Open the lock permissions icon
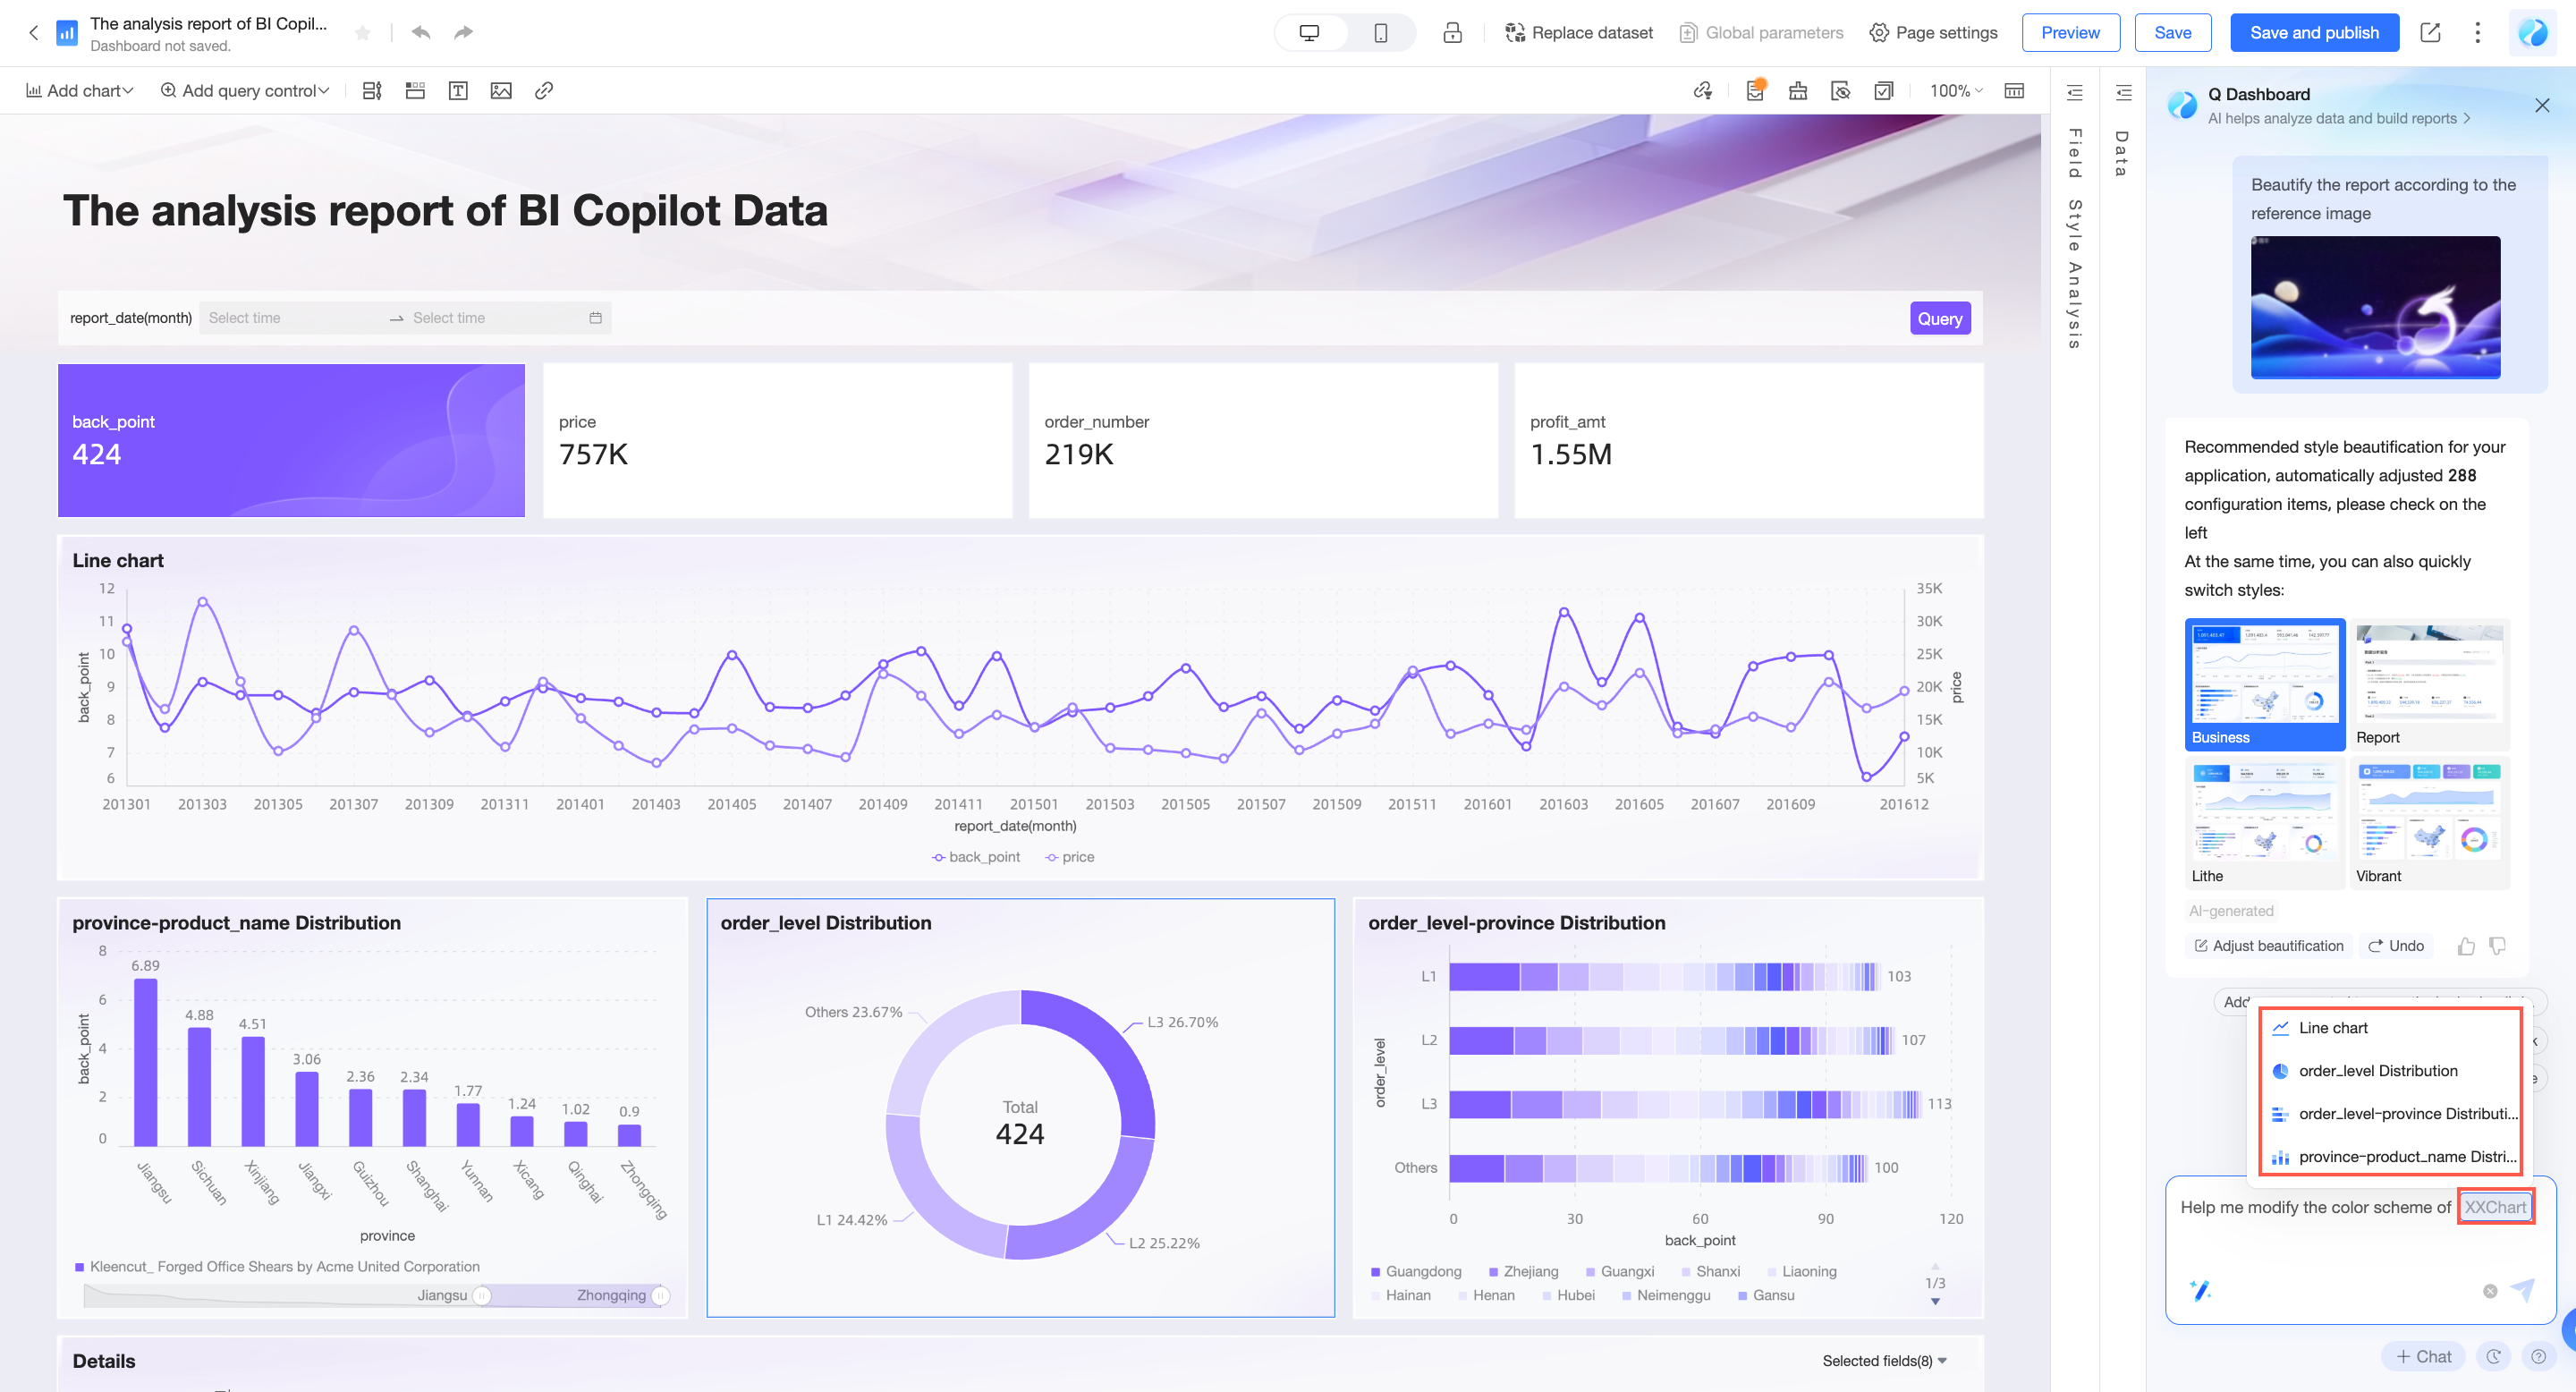The width and height of the screenshot is (2576, 1392). coord(1452,33)
